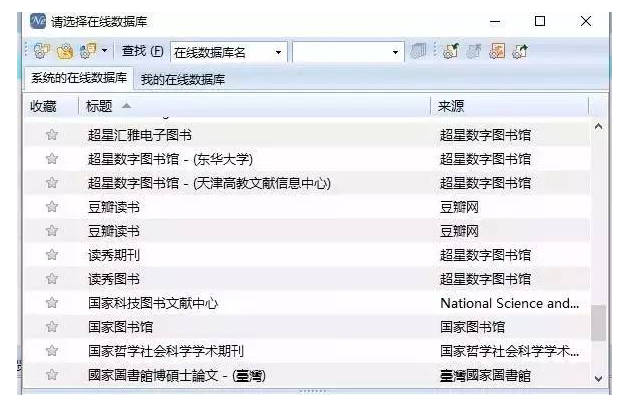The width and height of the screenshot is (638, 404).
Task: Click the NoteExpress app icon in title bar
Action: [x=38, y=21]
